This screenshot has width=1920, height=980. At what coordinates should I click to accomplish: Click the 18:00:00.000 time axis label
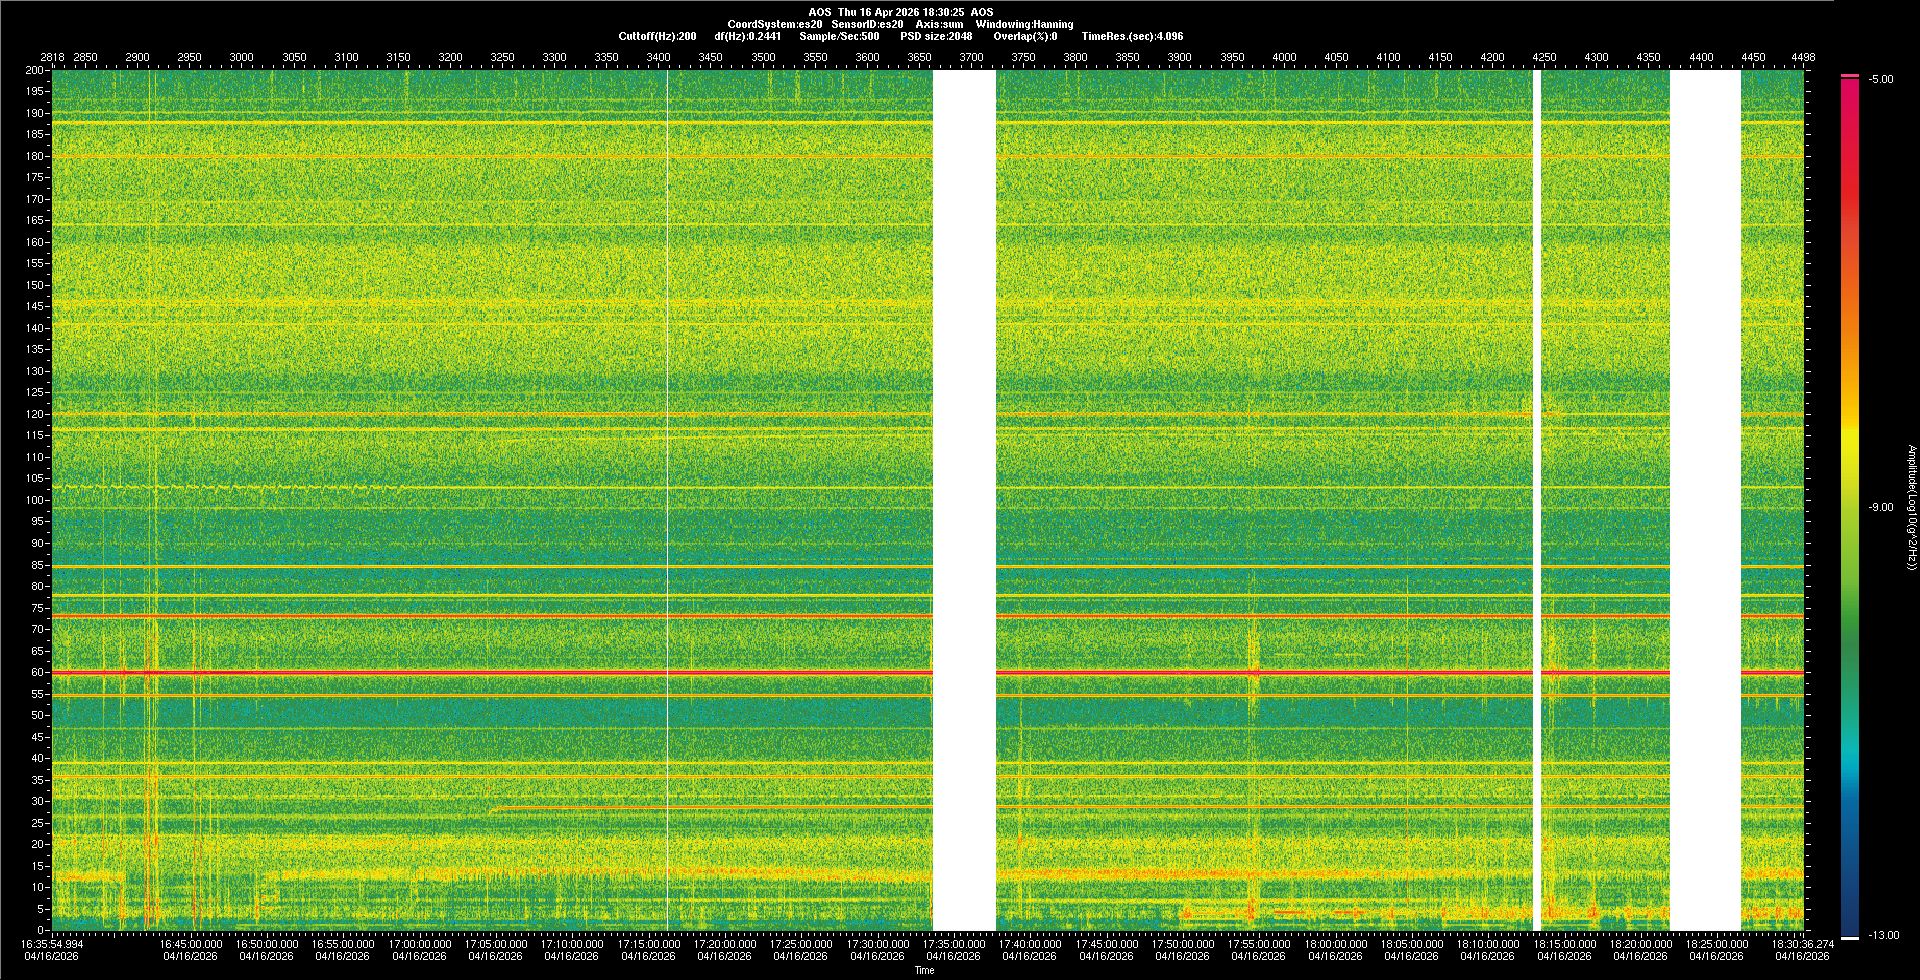[1335, 944]
